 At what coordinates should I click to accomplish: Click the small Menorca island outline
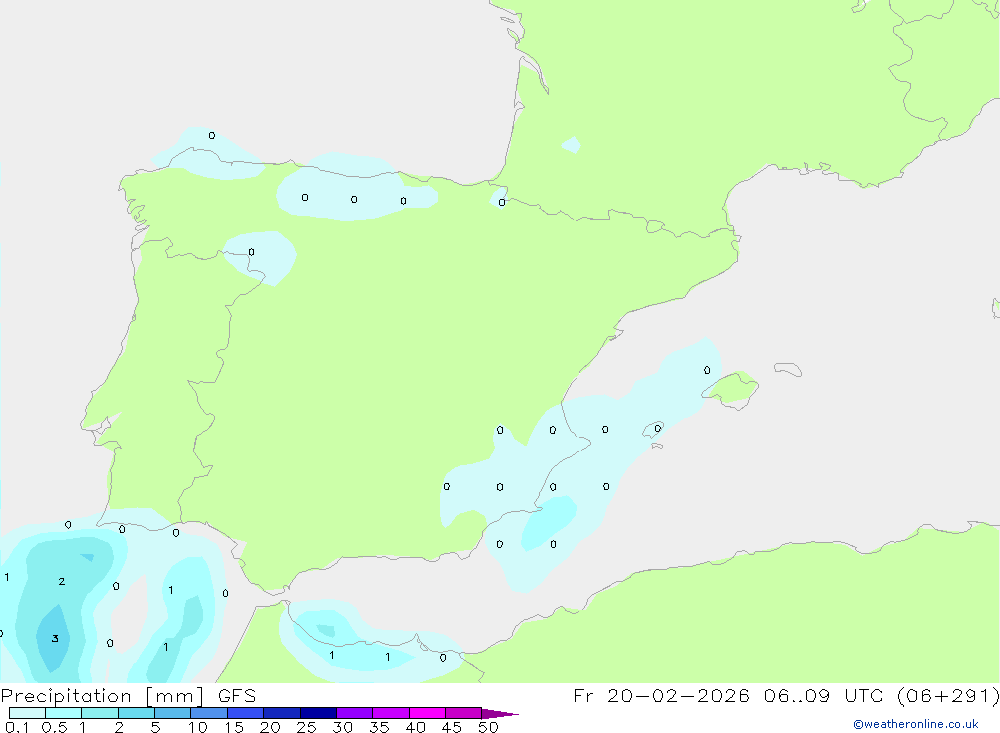788,369
